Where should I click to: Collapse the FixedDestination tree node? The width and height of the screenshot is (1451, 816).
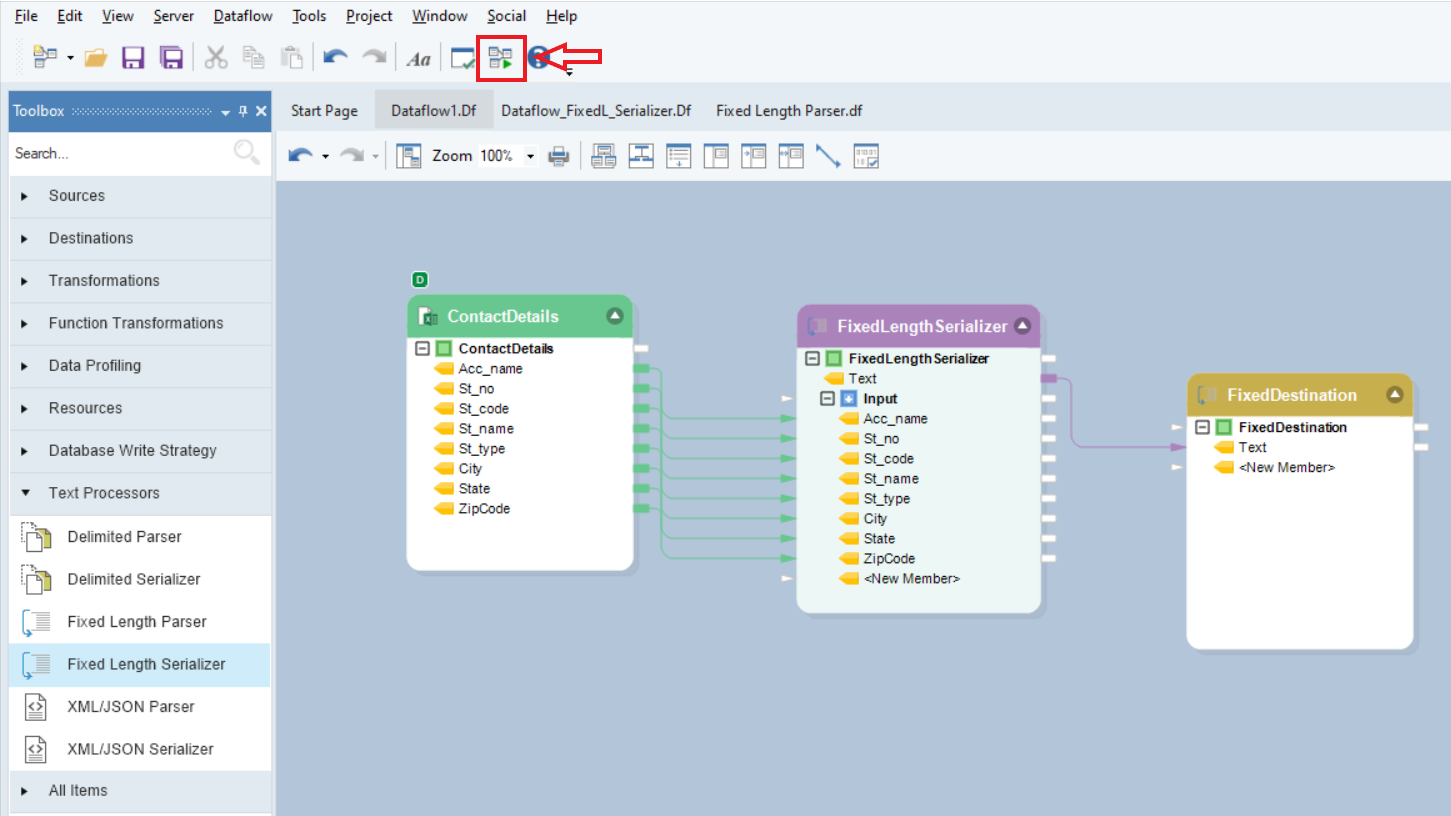[x=1202, y=427]
